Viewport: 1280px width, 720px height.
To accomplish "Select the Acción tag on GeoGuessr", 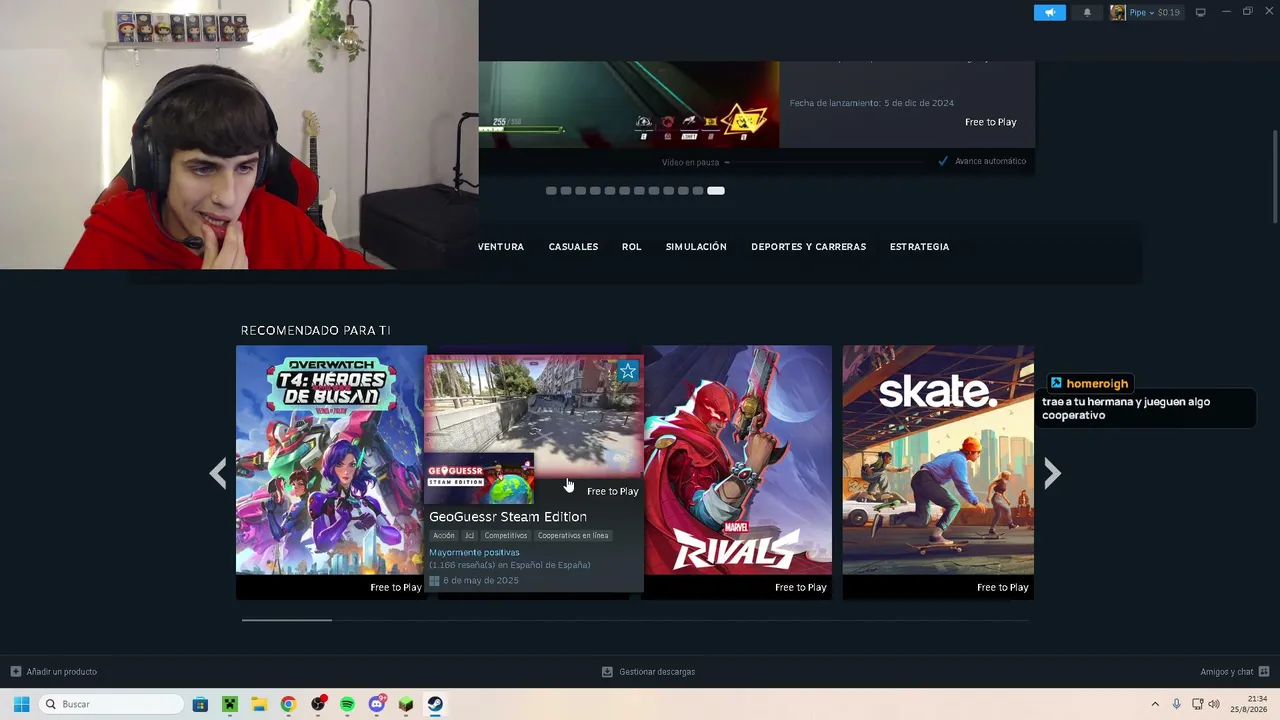I will [444, 536].
